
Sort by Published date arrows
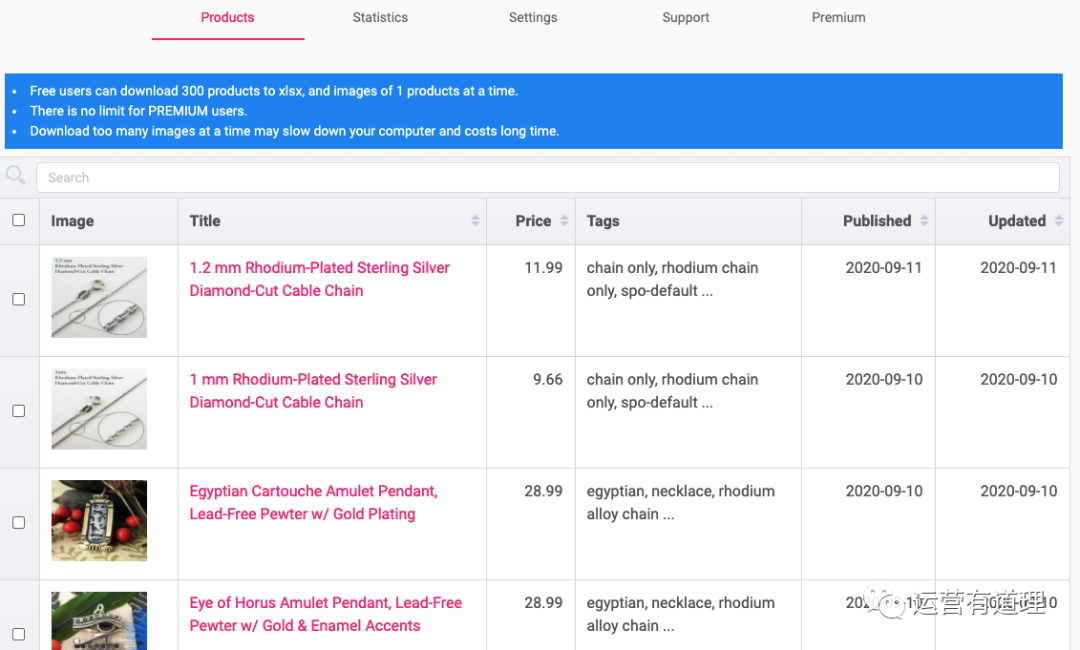[924, 221]
